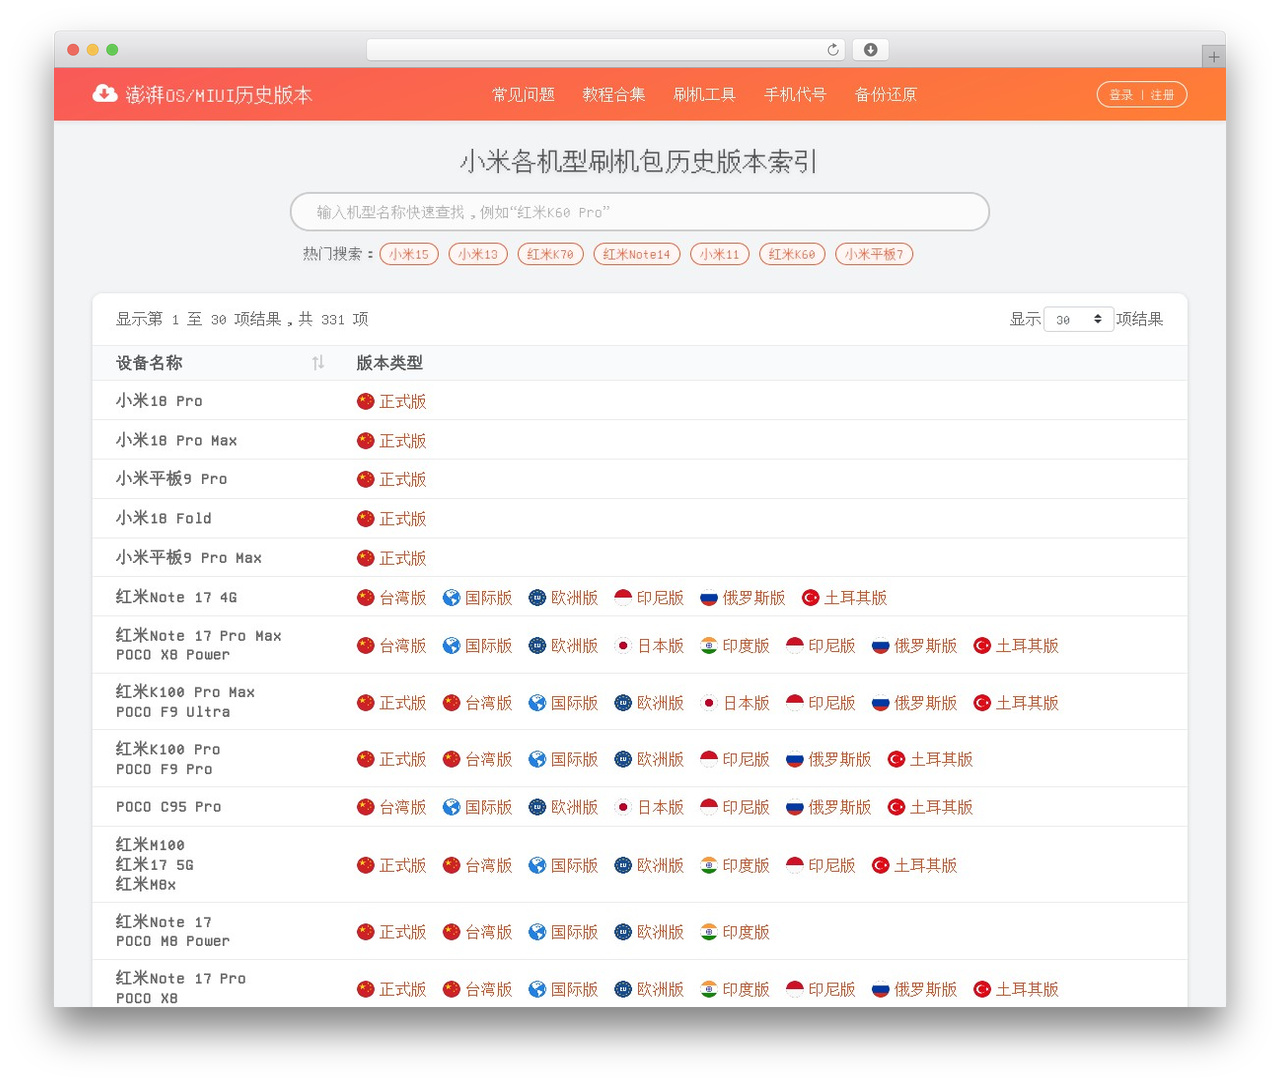Image resolution: width=1280 pixels, height=1084 pixels.
Task: Open 教程合集 menu item
Action: point(614,94)
